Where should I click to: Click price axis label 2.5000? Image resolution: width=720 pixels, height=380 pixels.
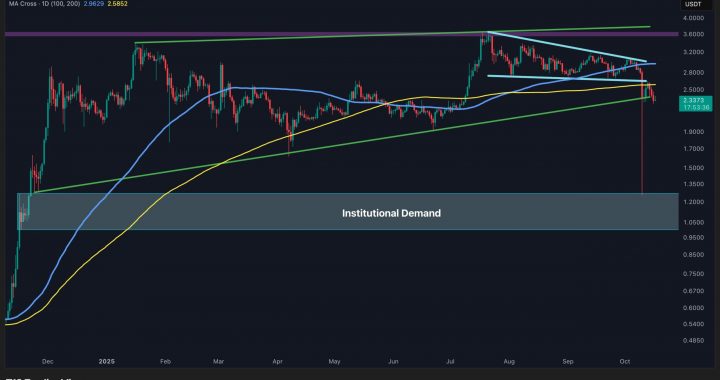694,89
